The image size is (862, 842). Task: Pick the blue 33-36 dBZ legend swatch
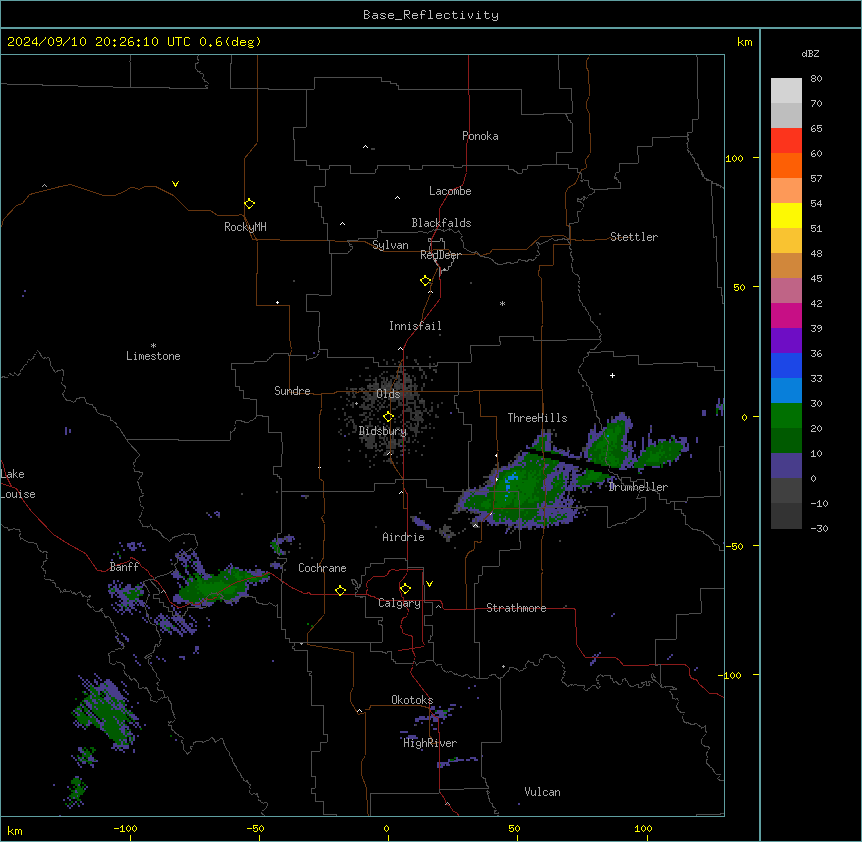tap(786, 365)
